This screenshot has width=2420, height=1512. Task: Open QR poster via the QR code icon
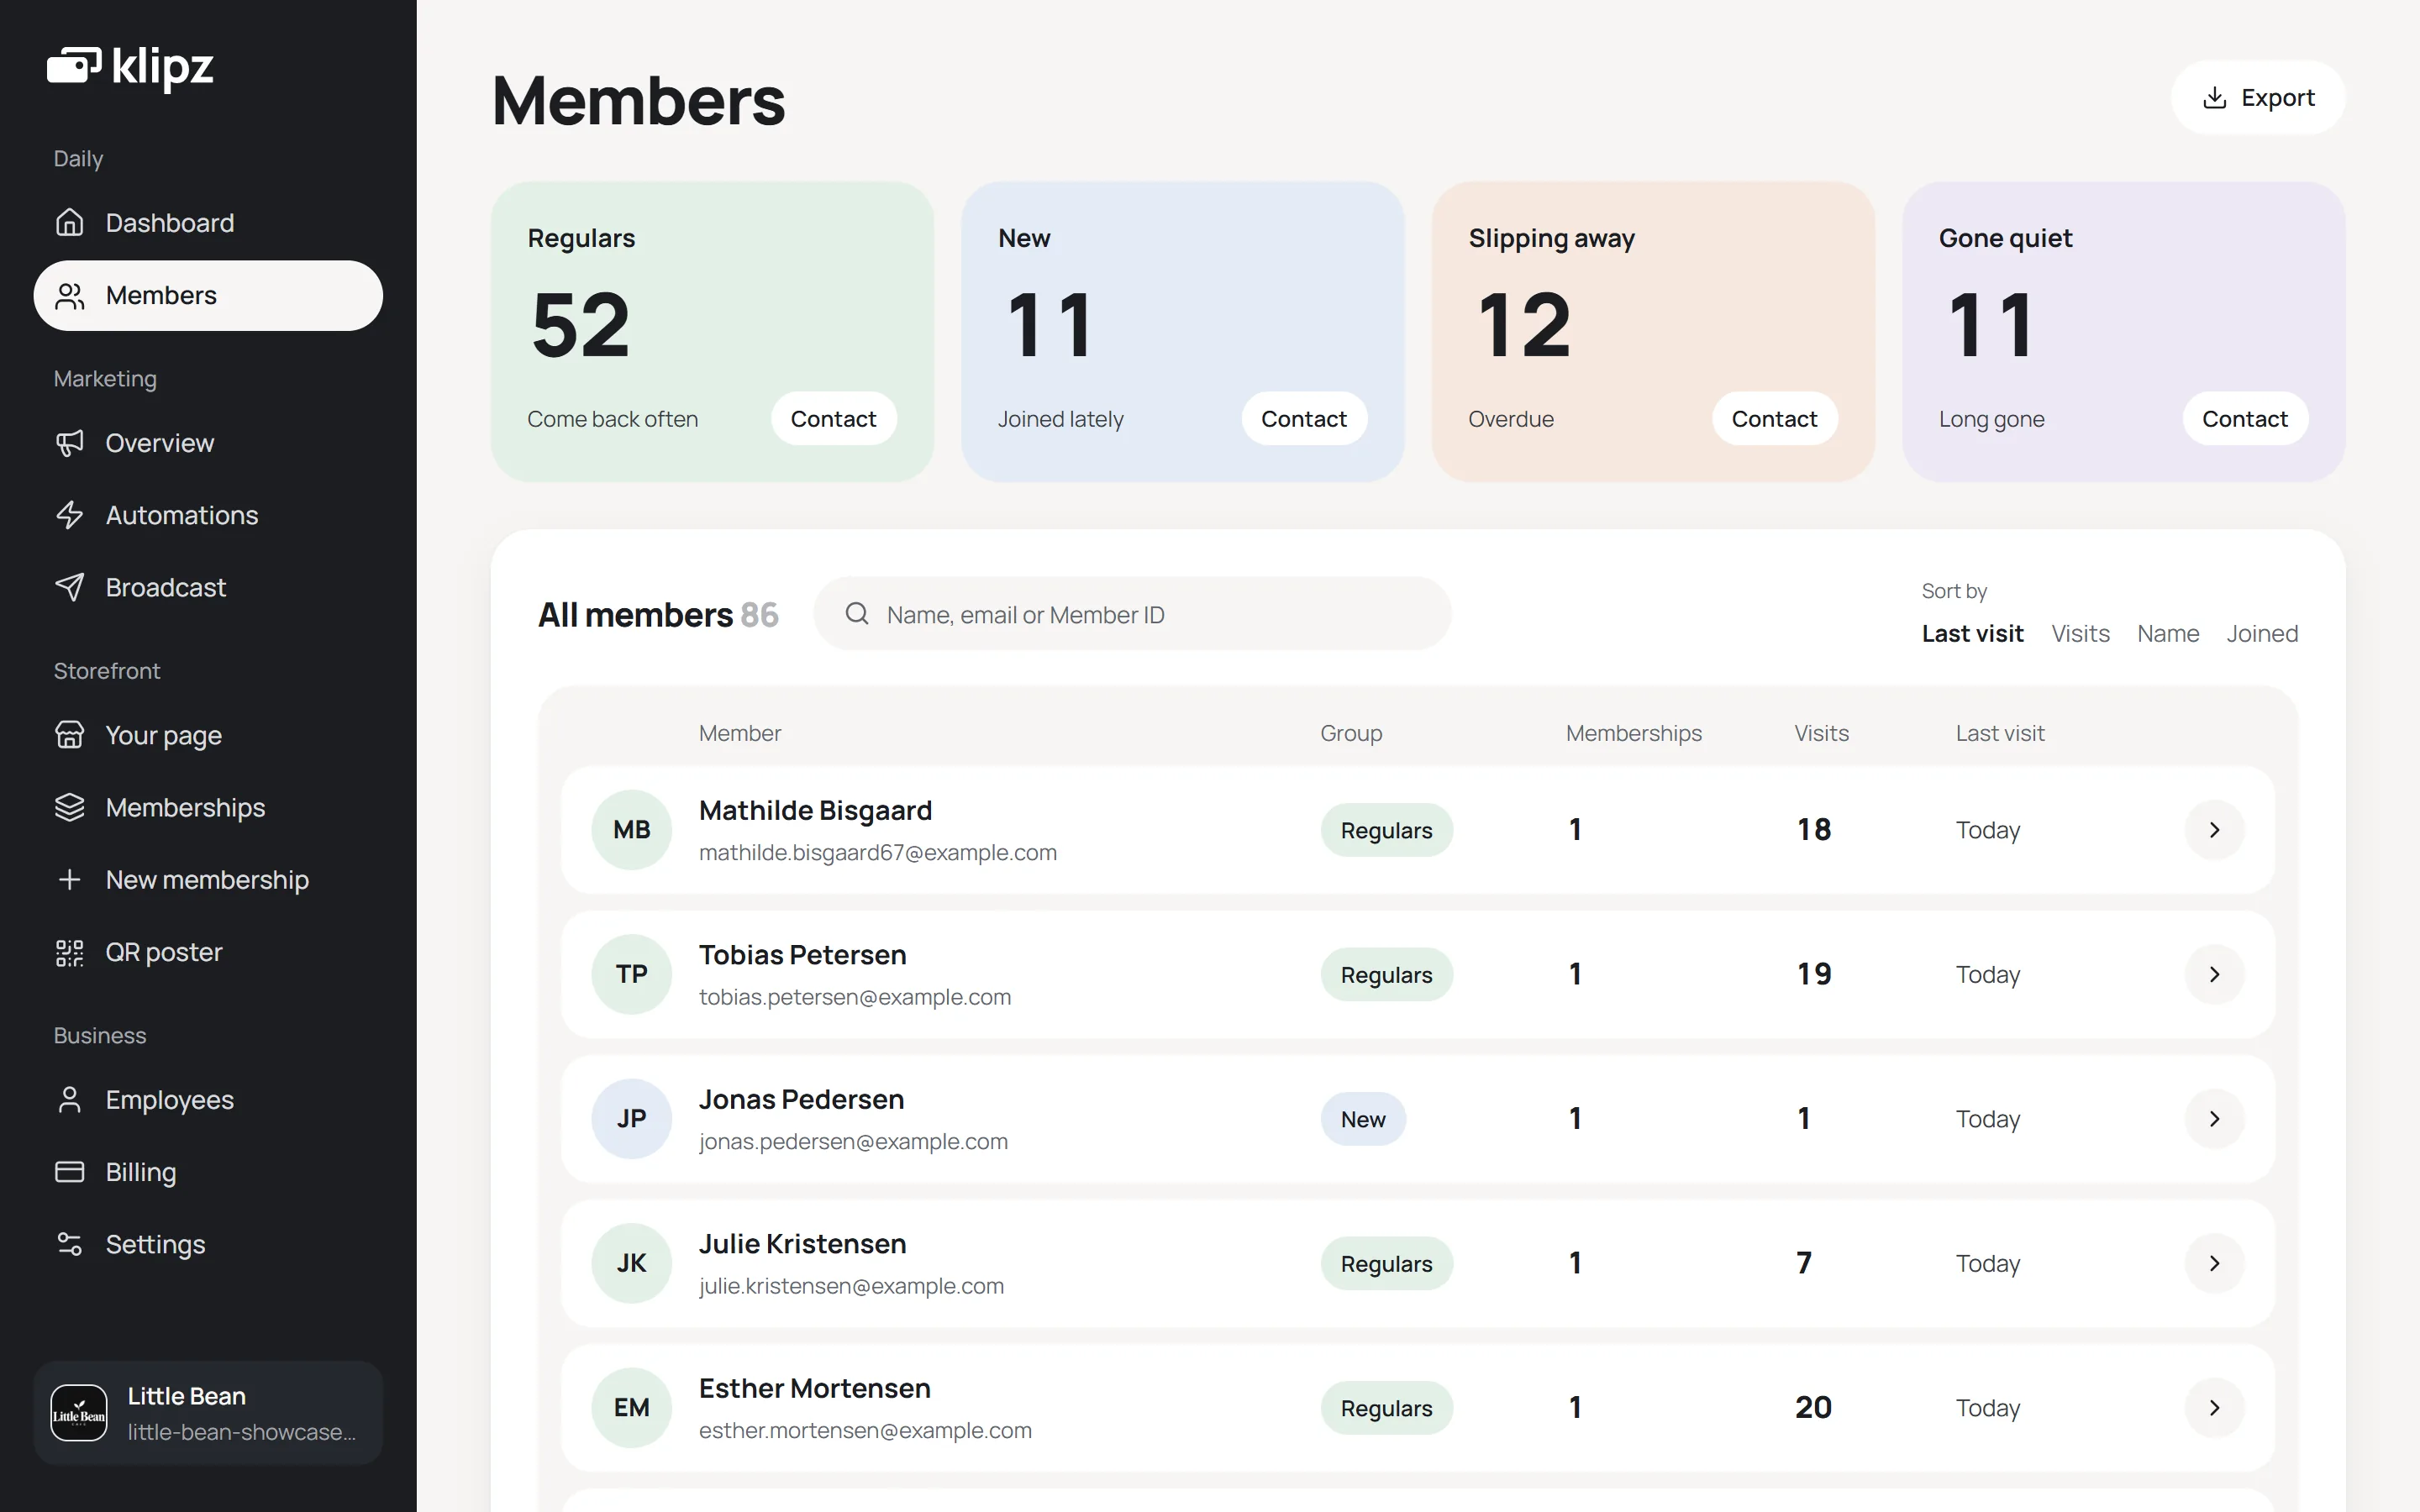click(x=69, y=952)
